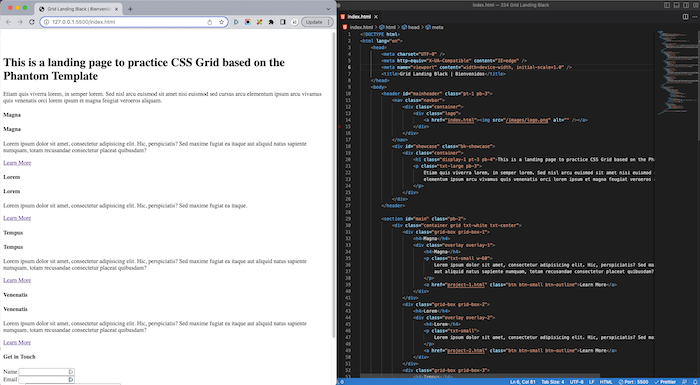The height and width of the screenshot is (385, 700).
Task: Click the Learn More link under Tempus
Action: [17, 280]
